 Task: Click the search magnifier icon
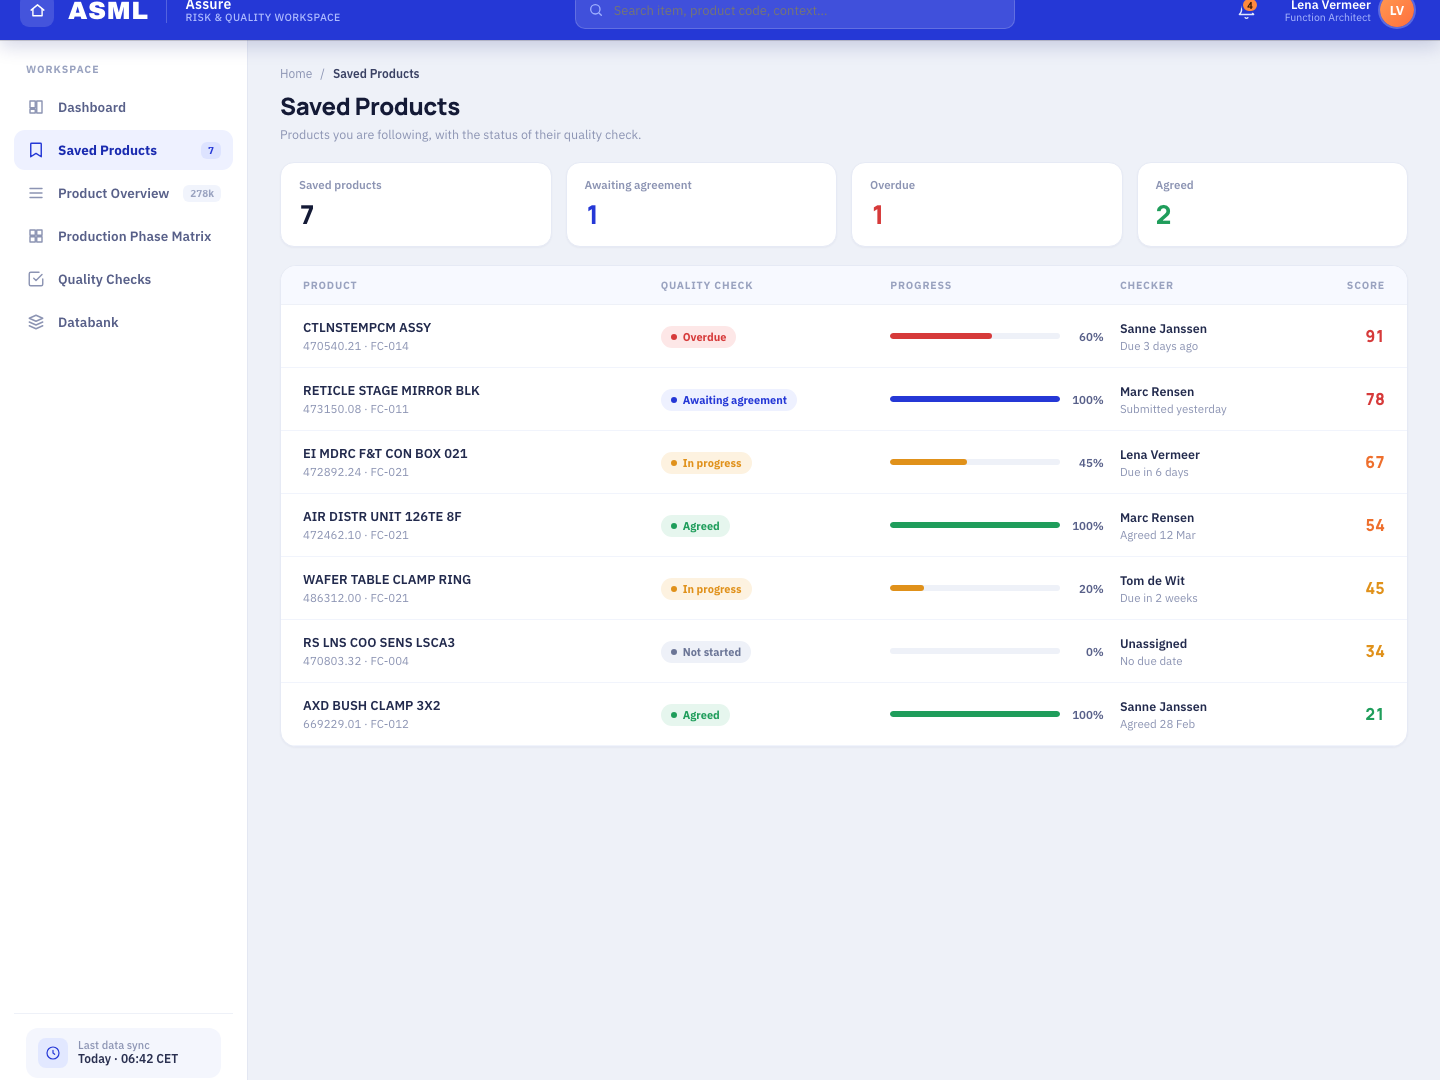click(x=596, y=10)
